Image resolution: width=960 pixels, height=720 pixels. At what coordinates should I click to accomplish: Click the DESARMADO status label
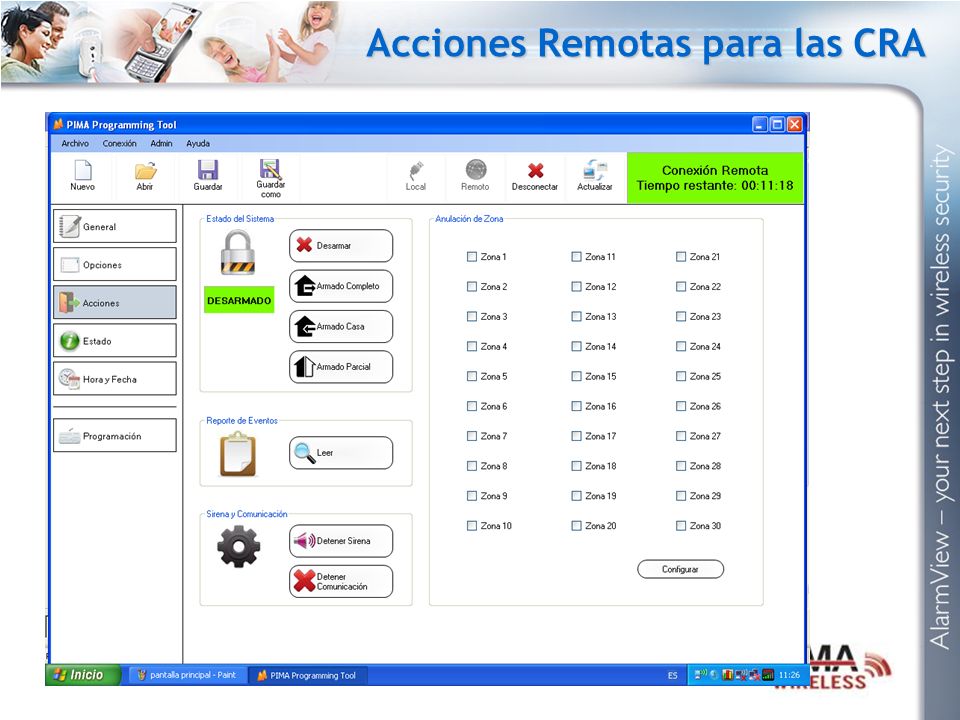click(239, 301)
